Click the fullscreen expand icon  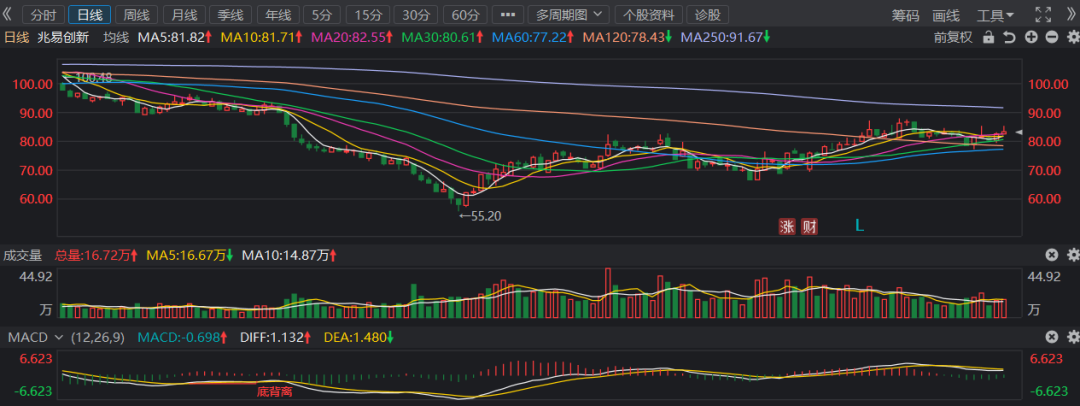click(x=1044, y=15)
